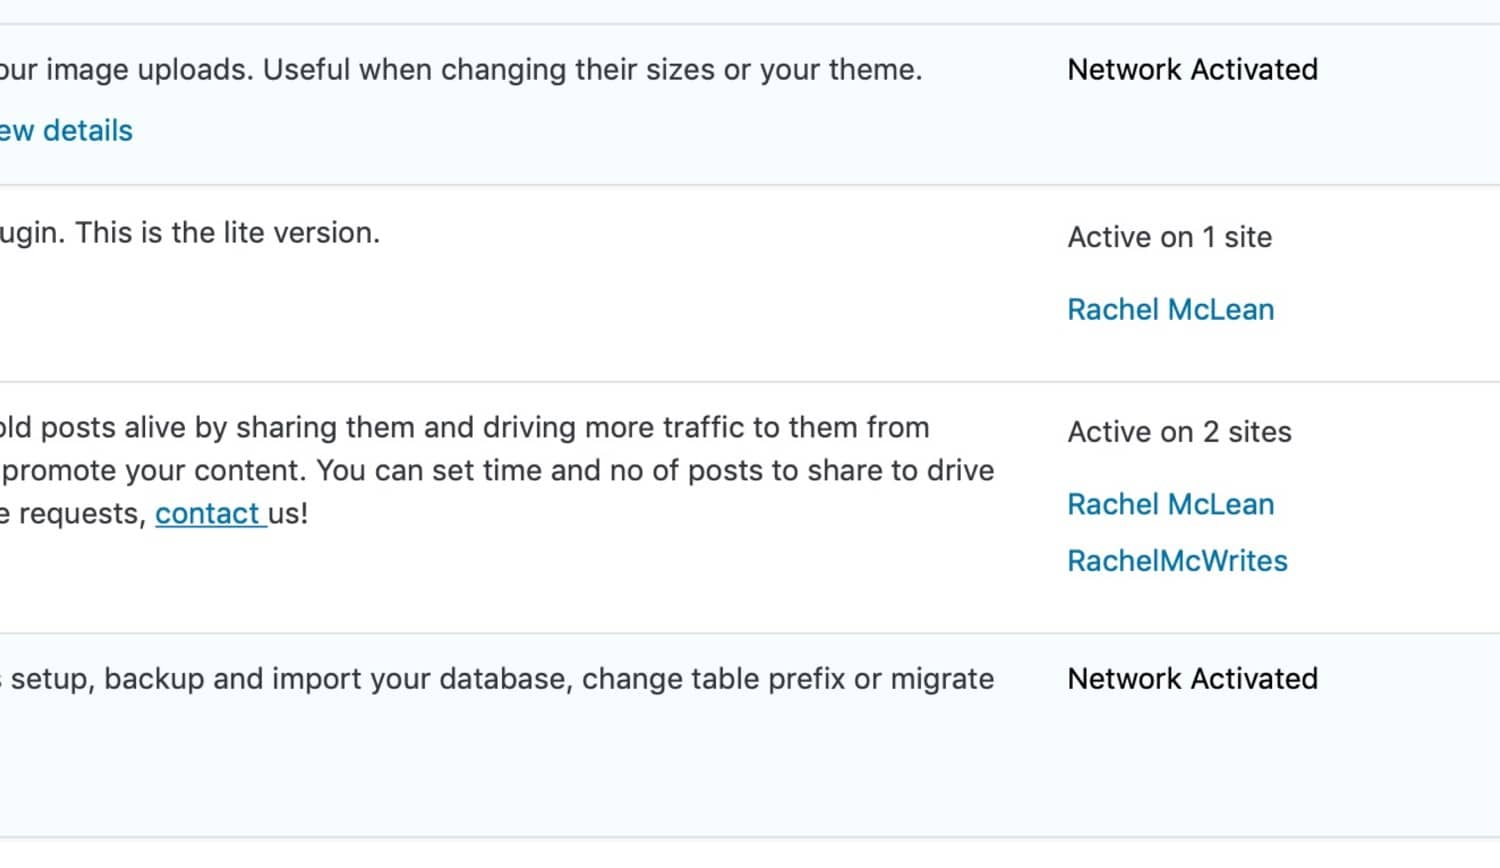Select the Network Activated label for database plugin
The width and height of the screenshot is (1500, 868).
click(x=1192, y=678)
